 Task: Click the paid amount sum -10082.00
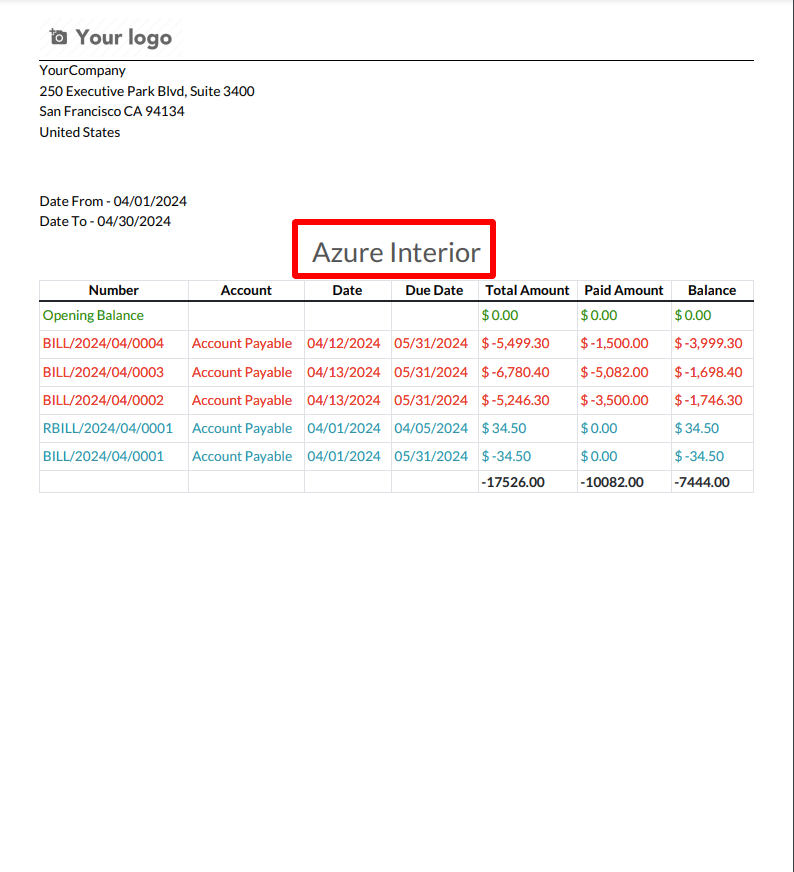pyautogui.click(x=612, y=482)
